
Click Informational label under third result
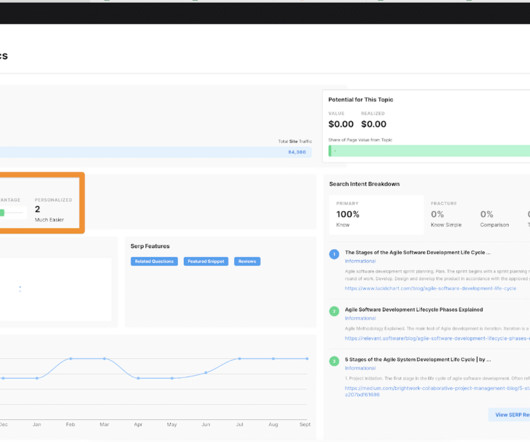coord(360,368)
